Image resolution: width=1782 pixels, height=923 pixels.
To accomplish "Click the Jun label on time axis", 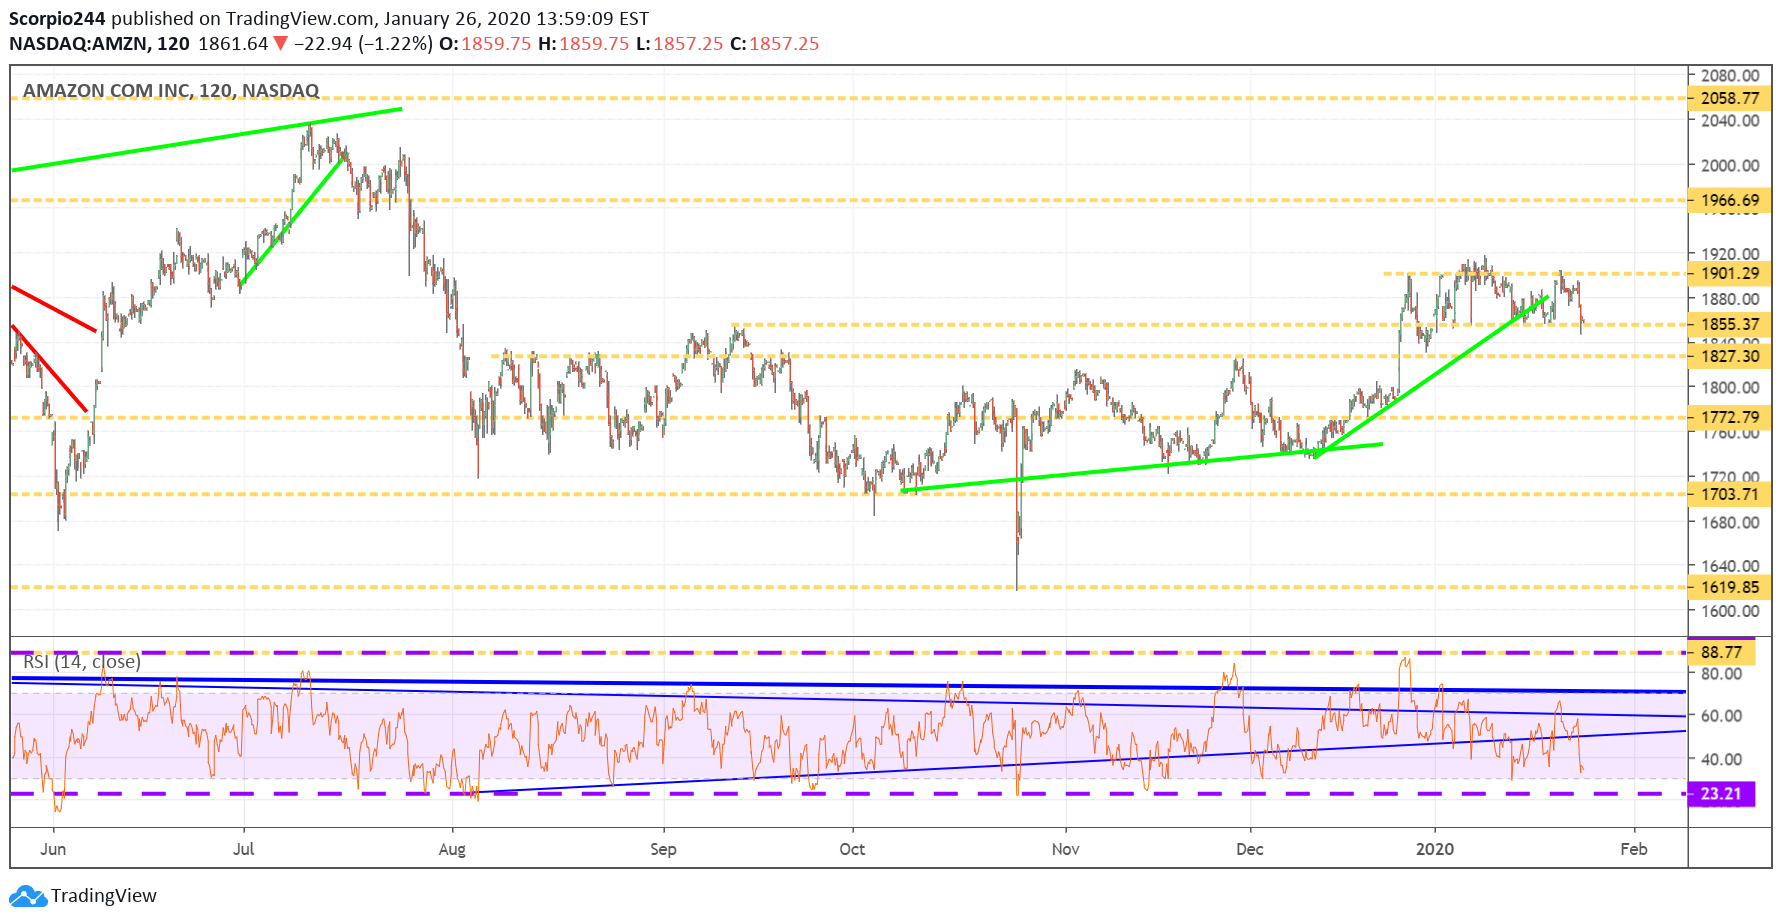I will 53,849.
